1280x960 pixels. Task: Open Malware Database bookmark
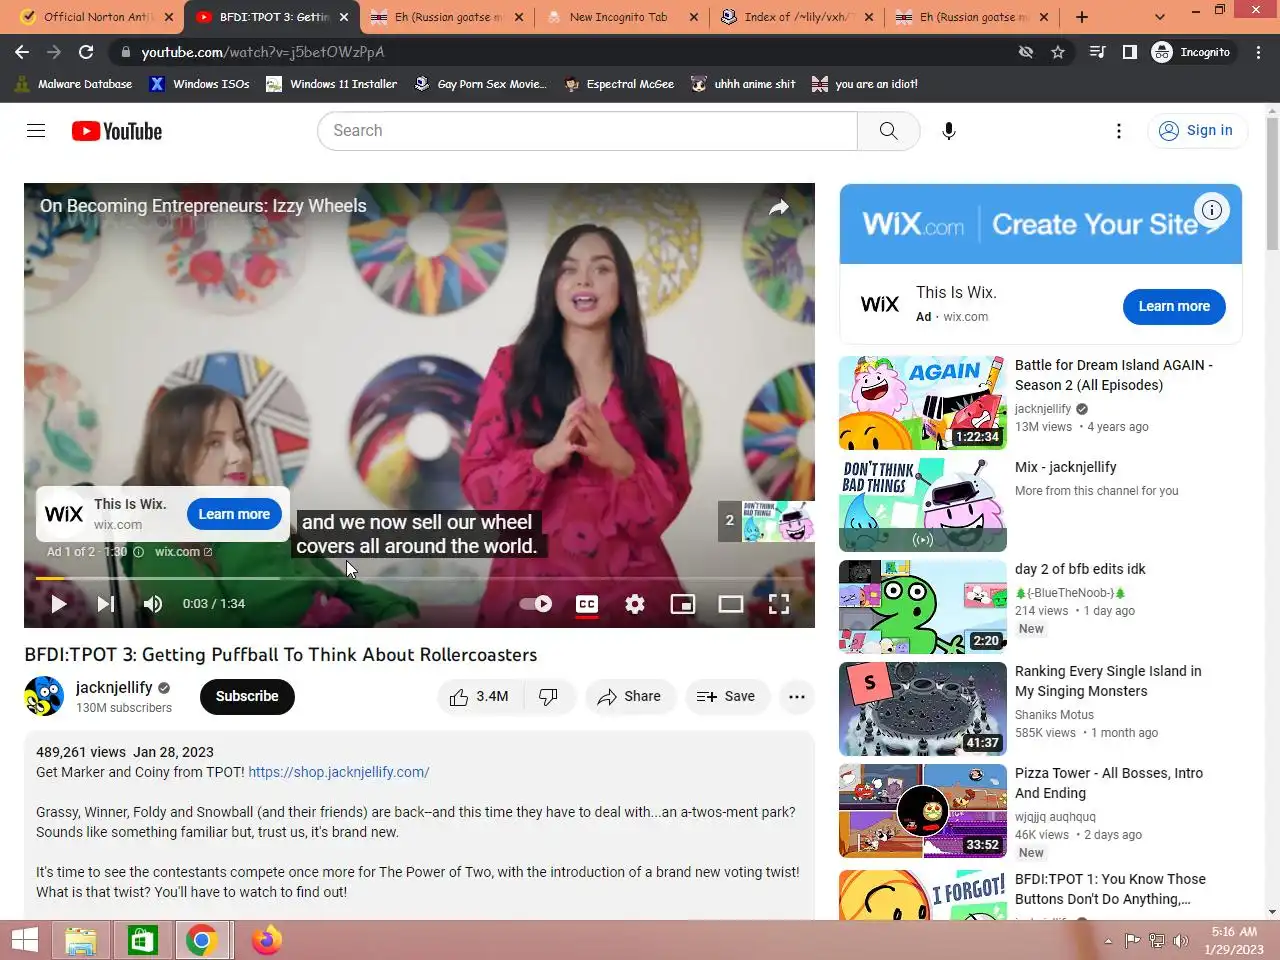point(74,84)
